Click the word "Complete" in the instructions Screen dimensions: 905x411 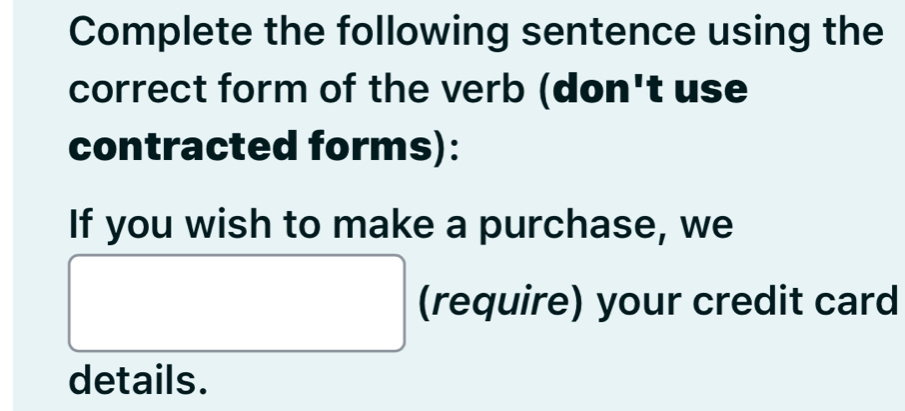tap(161, 32)
